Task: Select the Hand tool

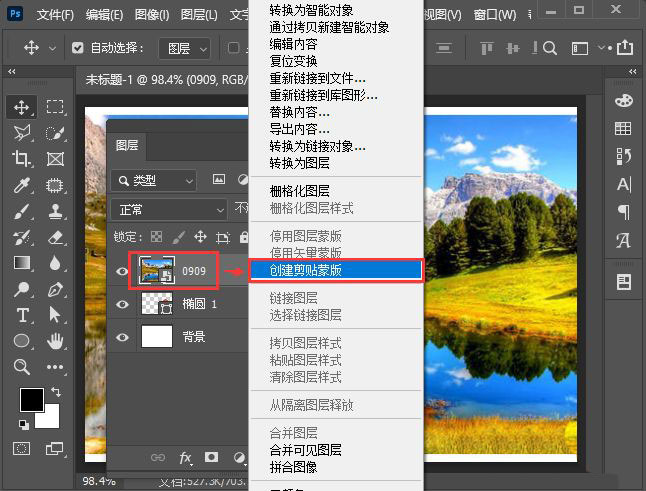Action: pos(55,341)
